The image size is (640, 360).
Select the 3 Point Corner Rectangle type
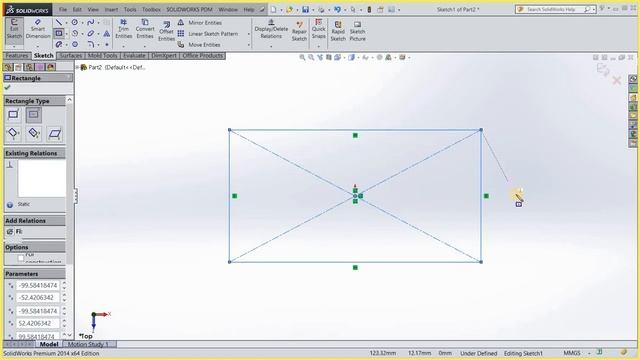(x=13, y=133)
